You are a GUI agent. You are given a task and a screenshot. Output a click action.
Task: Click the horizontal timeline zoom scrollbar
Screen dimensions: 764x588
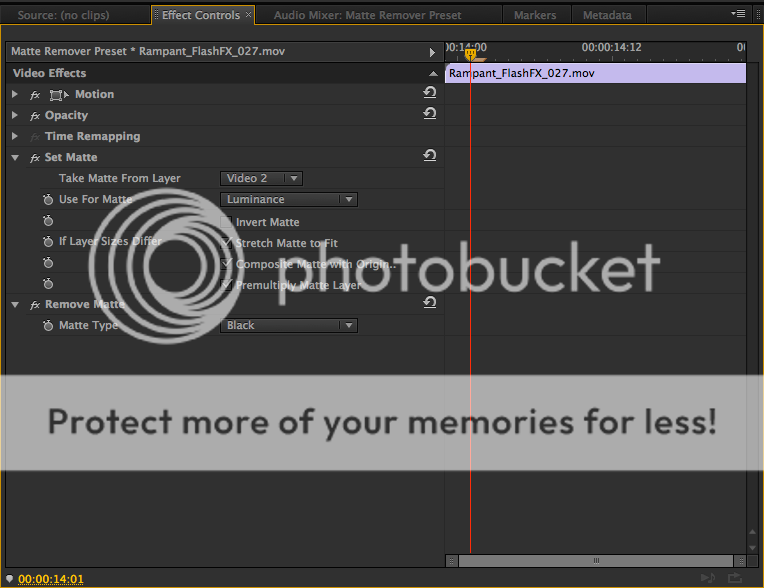[595, 561]
